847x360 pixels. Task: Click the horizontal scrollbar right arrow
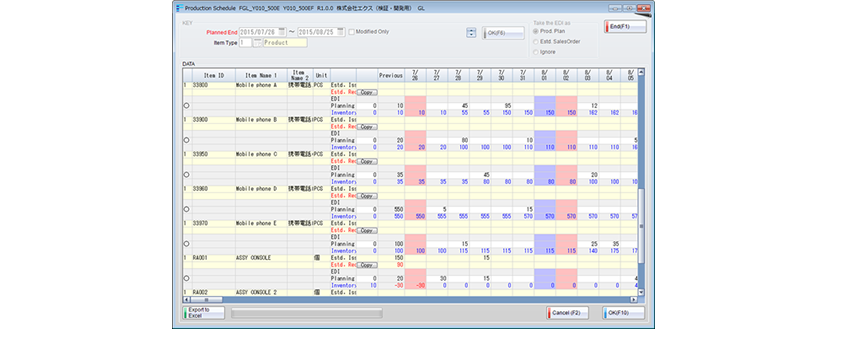pyautogui.click(x=634, y=299)
